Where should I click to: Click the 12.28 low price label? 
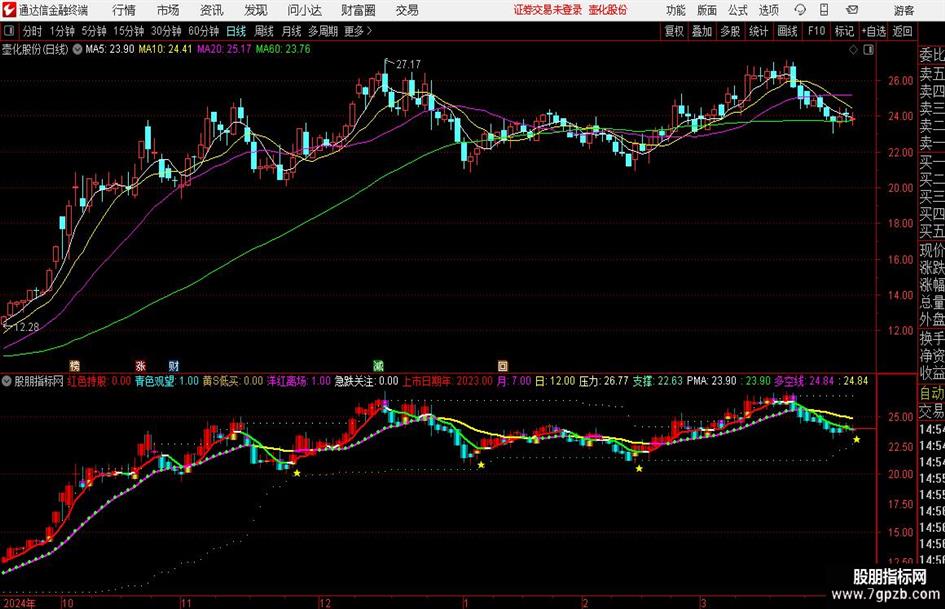click(x=26, y=327)
